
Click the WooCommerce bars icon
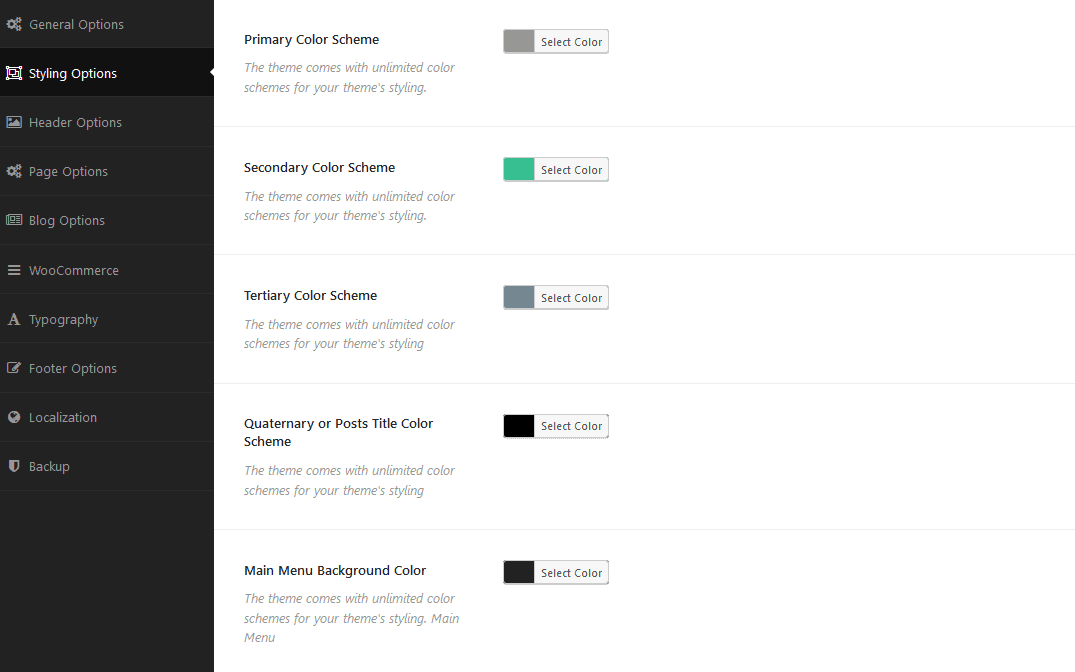(x=14, y=270)
